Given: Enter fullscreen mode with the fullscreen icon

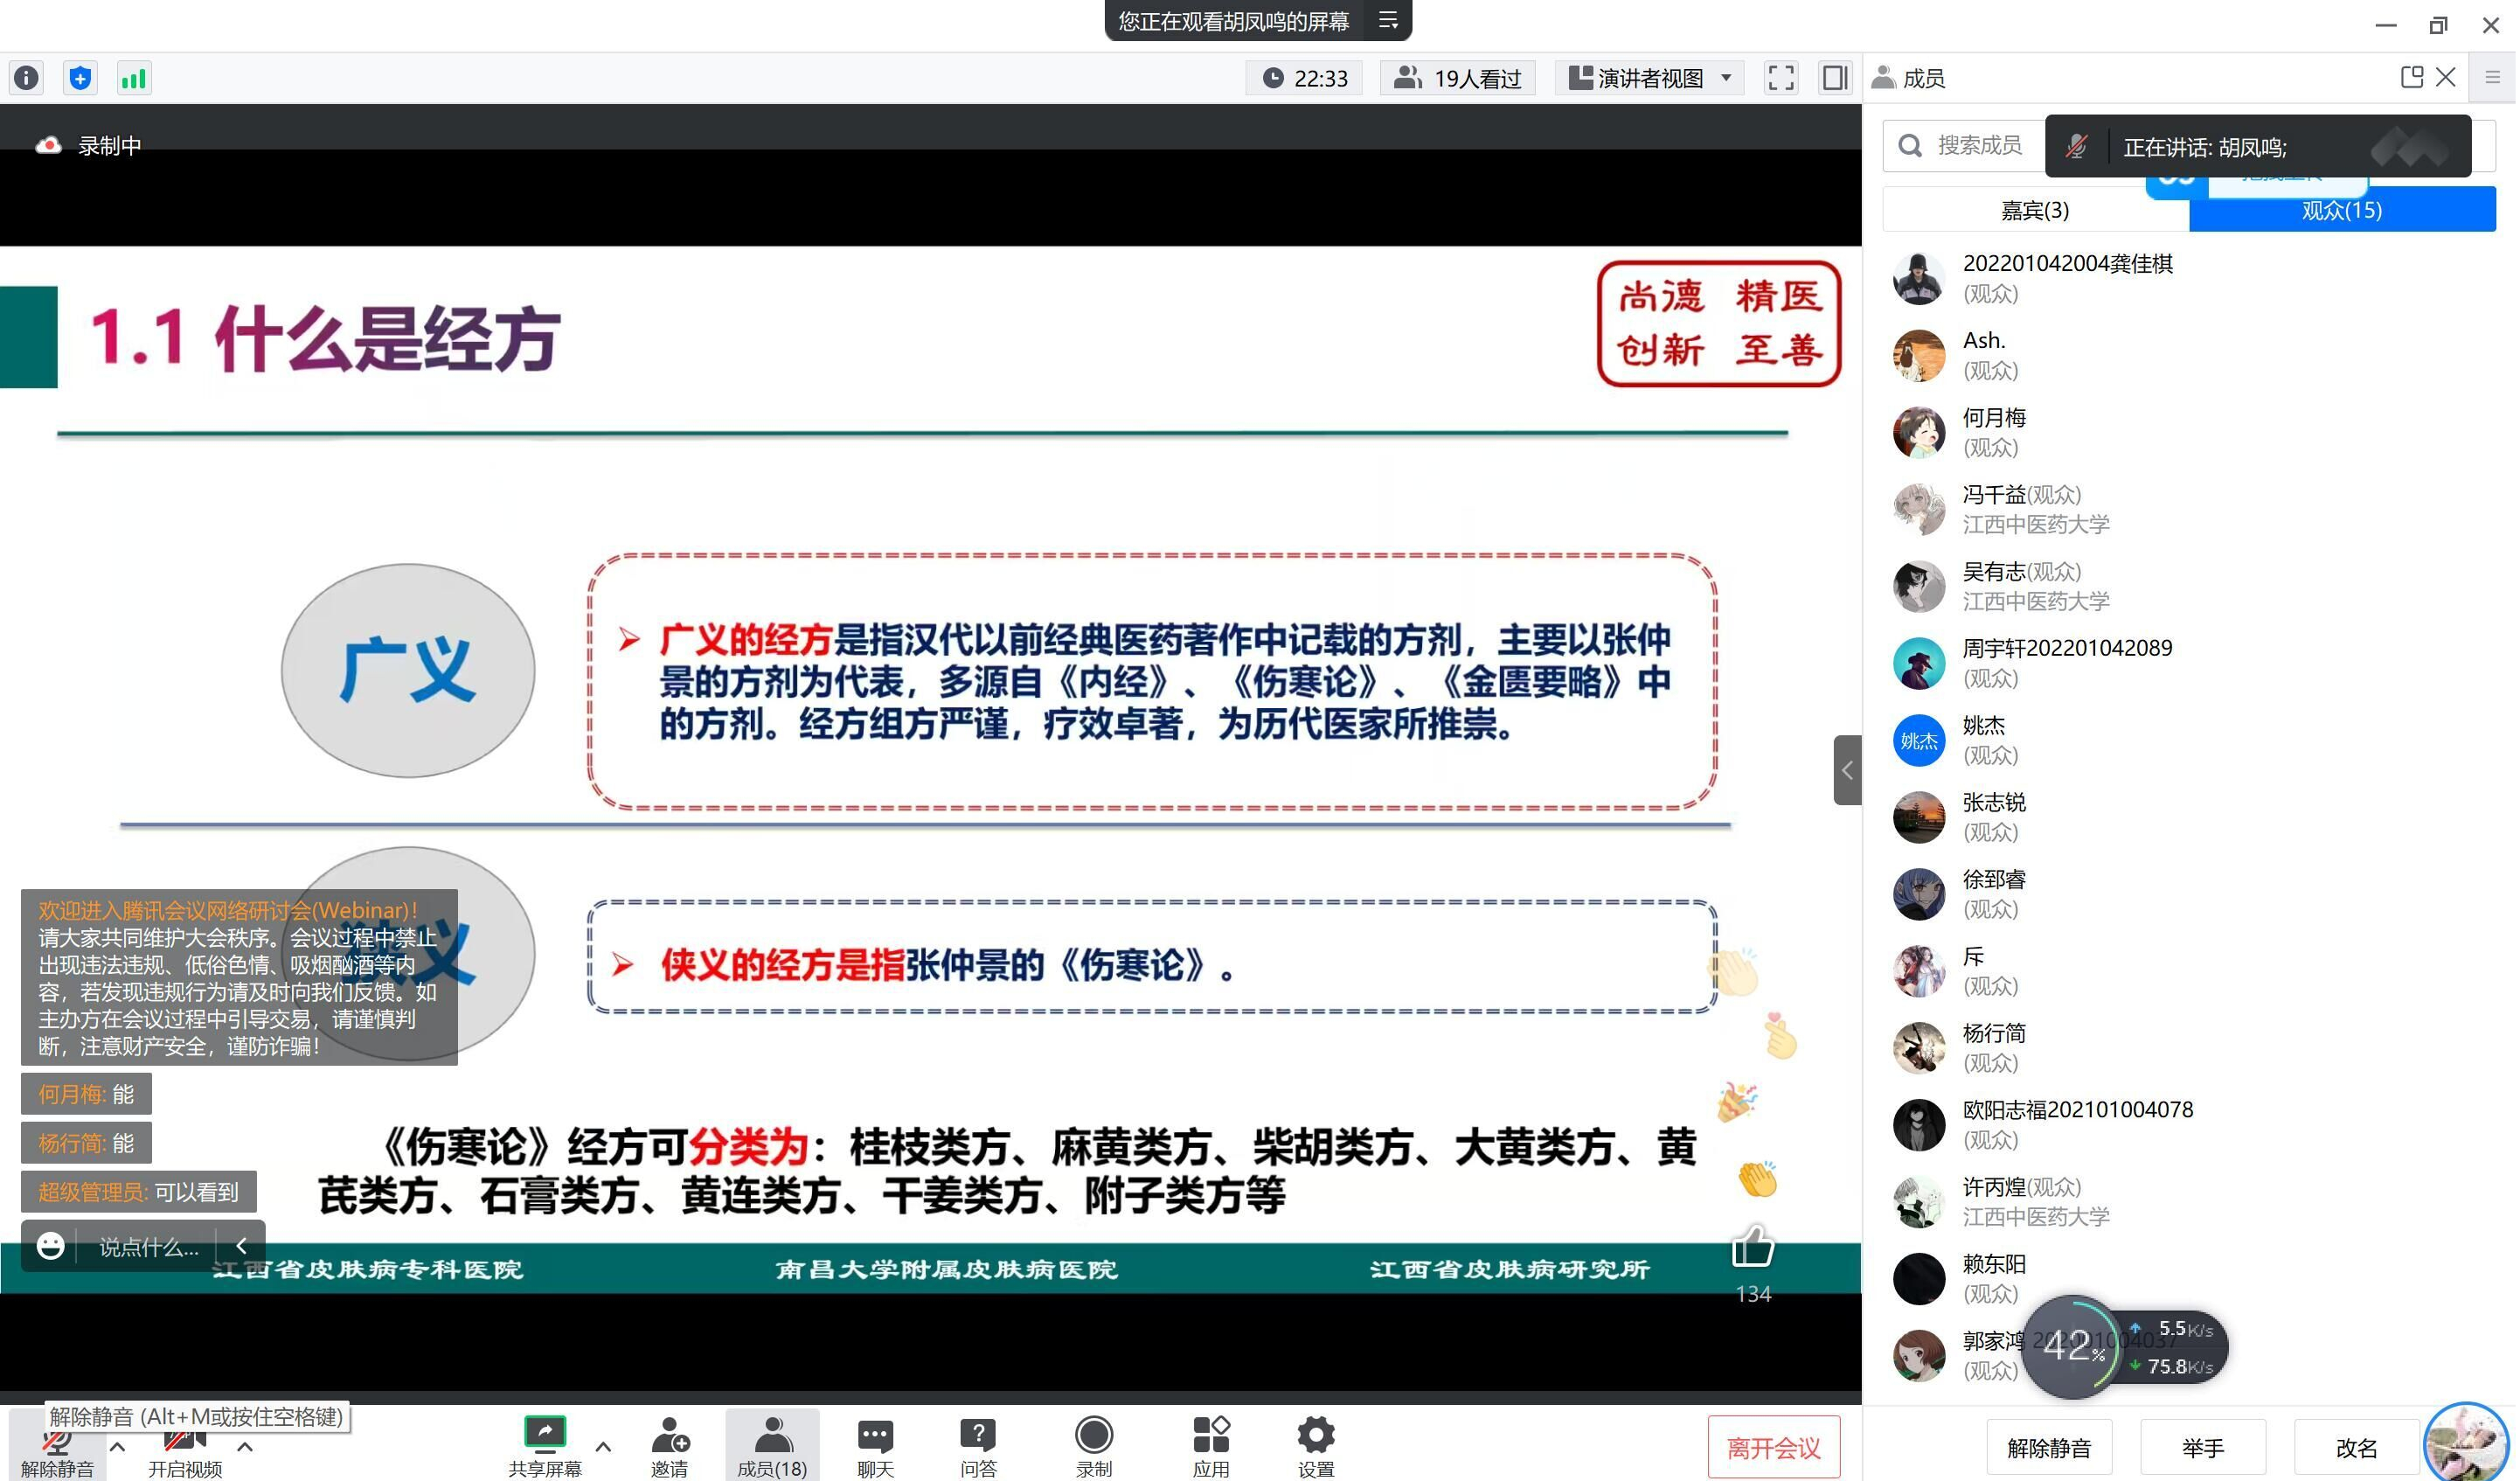Looking at the screenshot, I should [1781, 78].
